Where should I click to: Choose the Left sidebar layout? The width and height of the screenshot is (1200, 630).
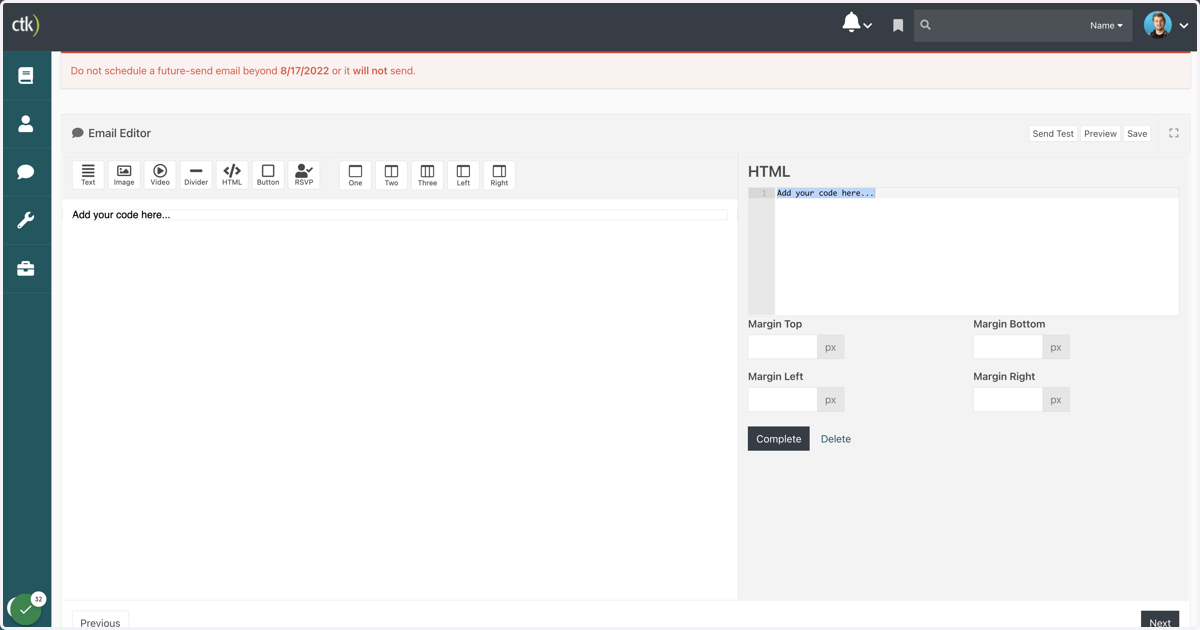click(463, 175)
